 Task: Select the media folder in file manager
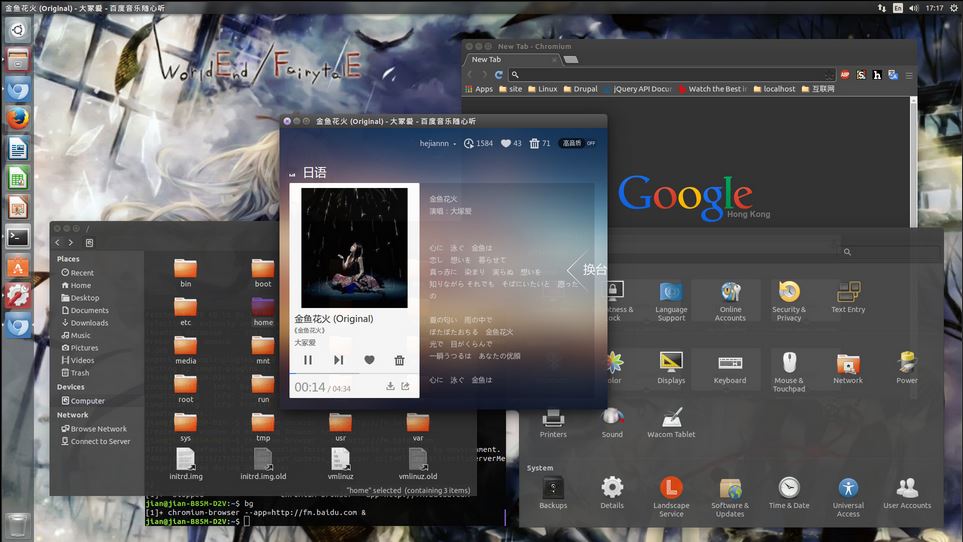click(185, 350)
